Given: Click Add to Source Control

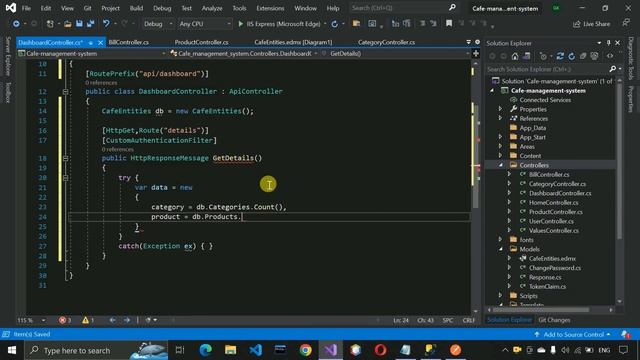Looking at the screenshot, I should tap(573, 334).
